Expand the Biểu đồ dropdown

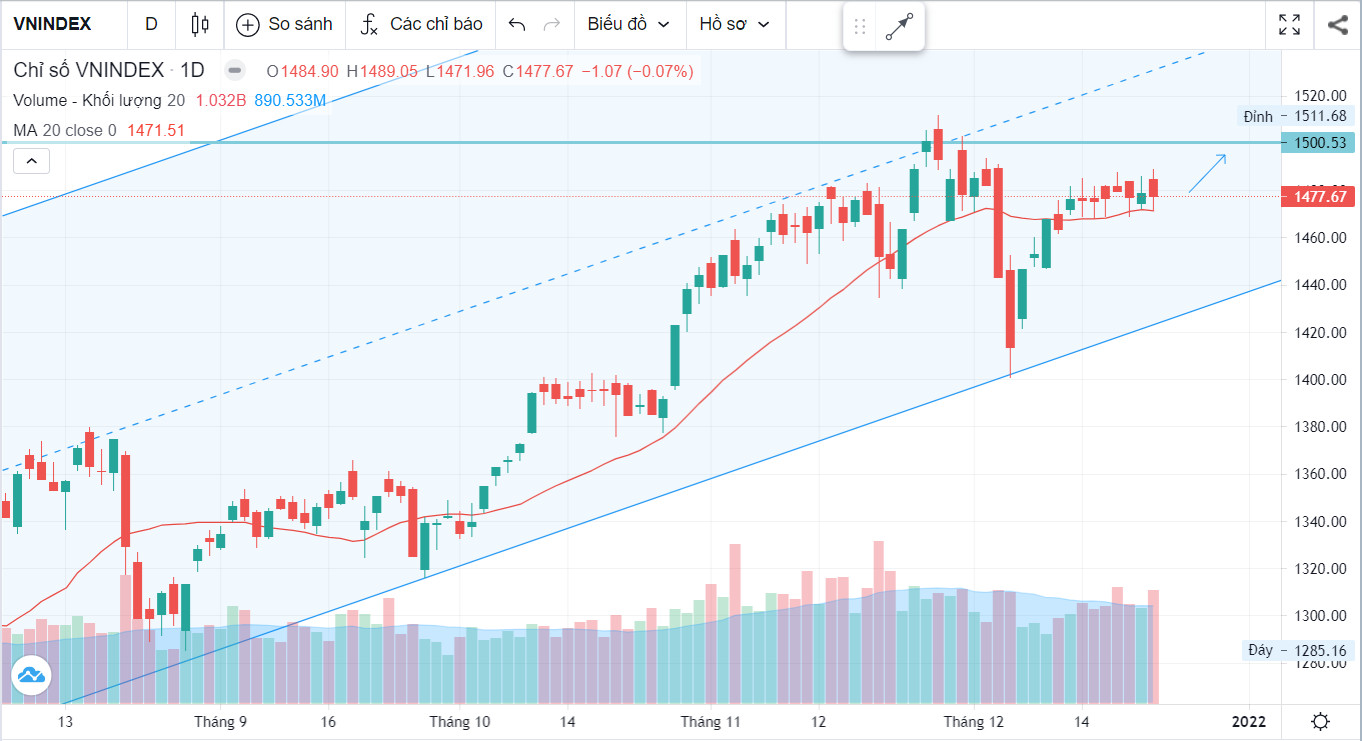click(x=629, y=24)
